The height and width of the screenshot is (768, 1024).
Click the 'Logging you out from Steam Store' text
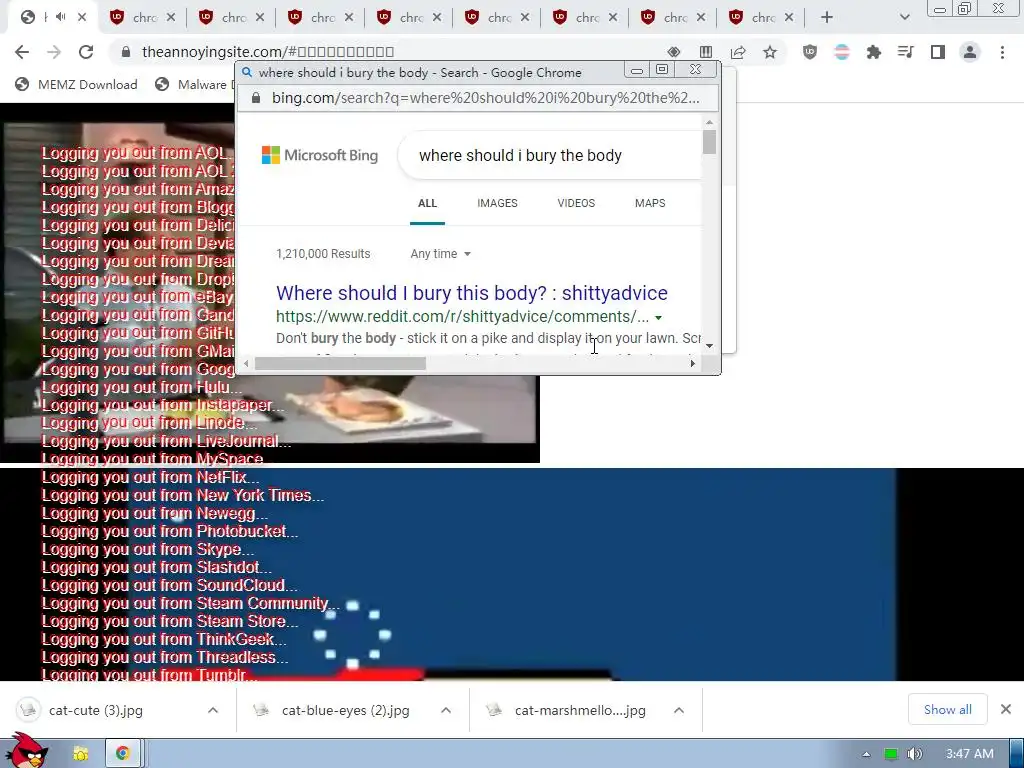click(170, 621)
